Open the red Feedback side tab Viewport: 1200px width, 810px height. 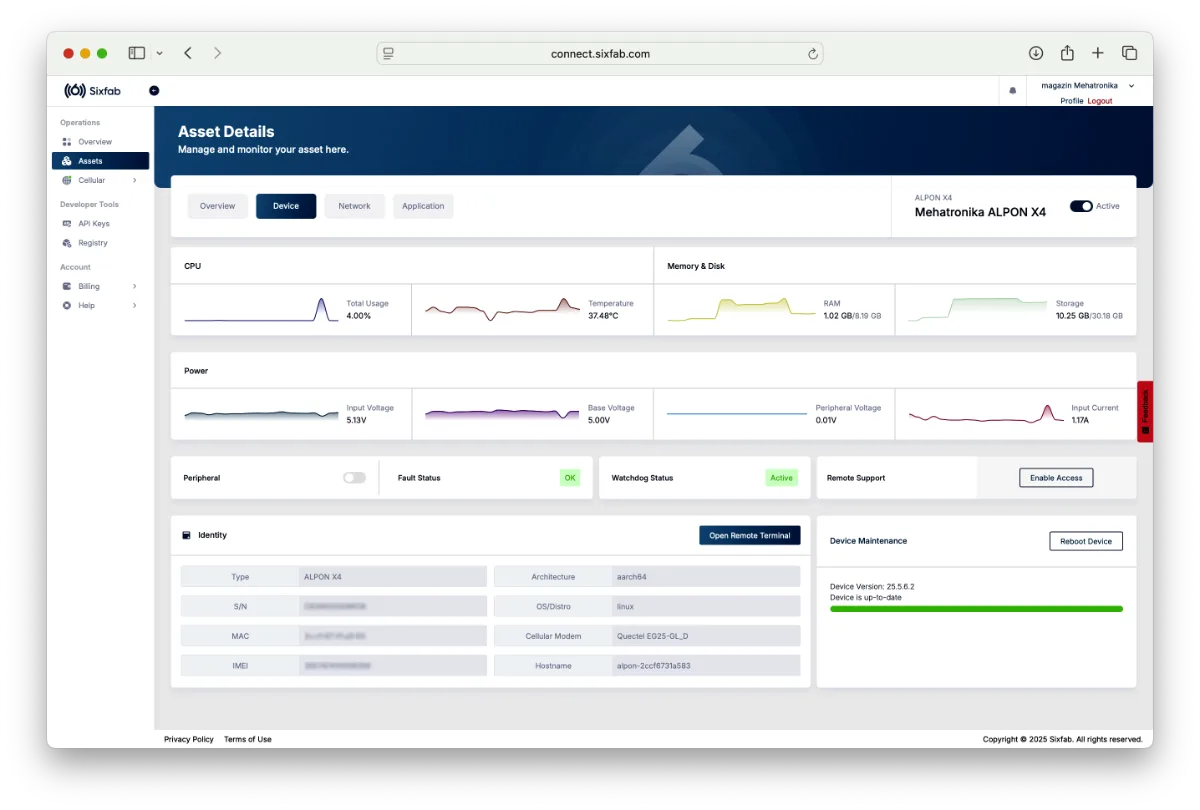(x=1145, y=411)
